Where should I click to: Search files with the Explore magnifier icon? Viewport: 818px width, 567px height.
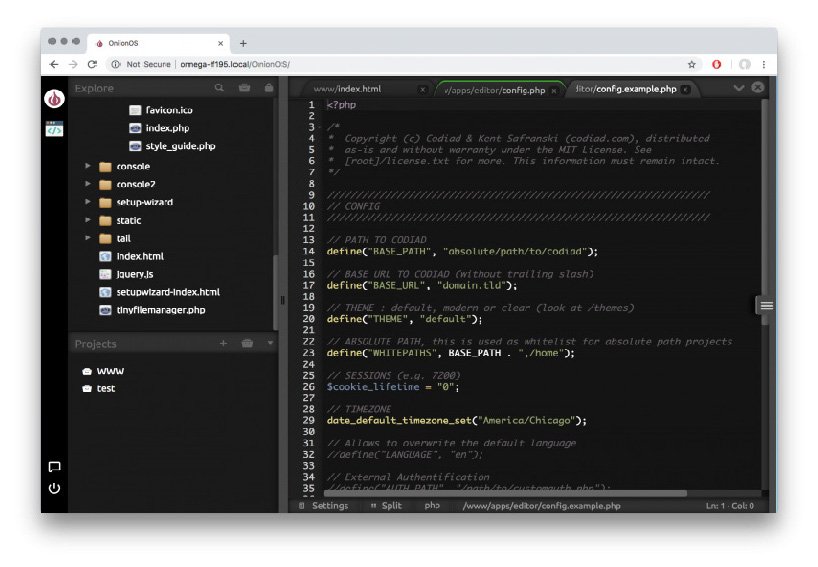[x=219, y=88]
